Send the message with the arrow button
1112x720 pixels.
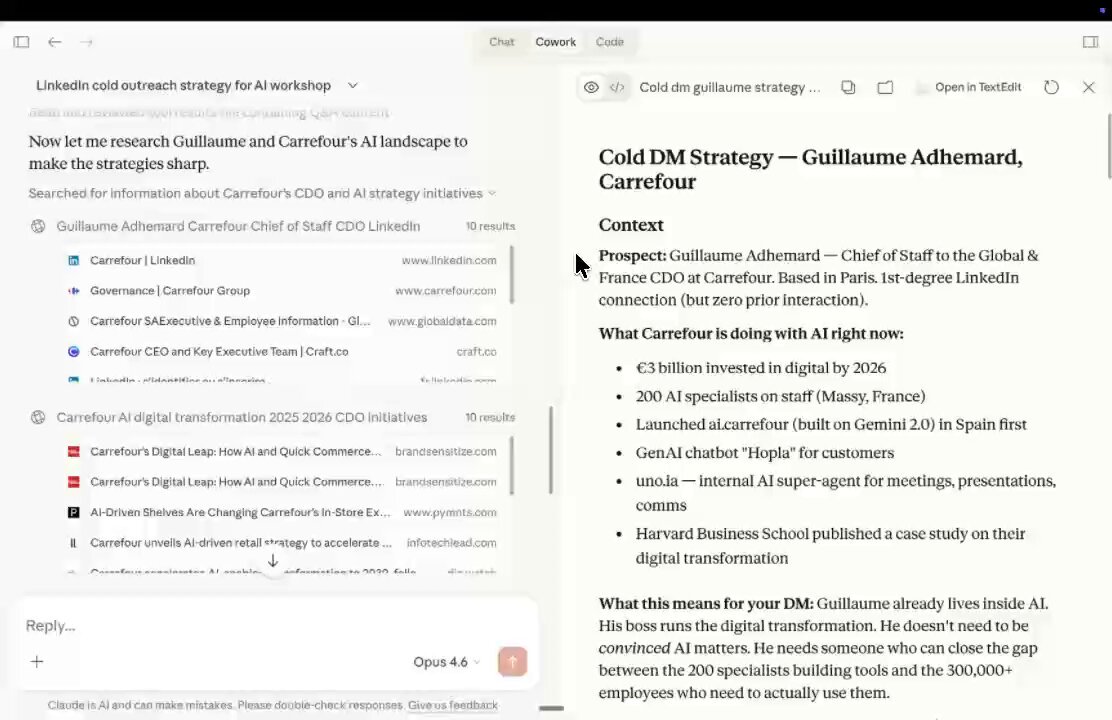tap(512, 662)
